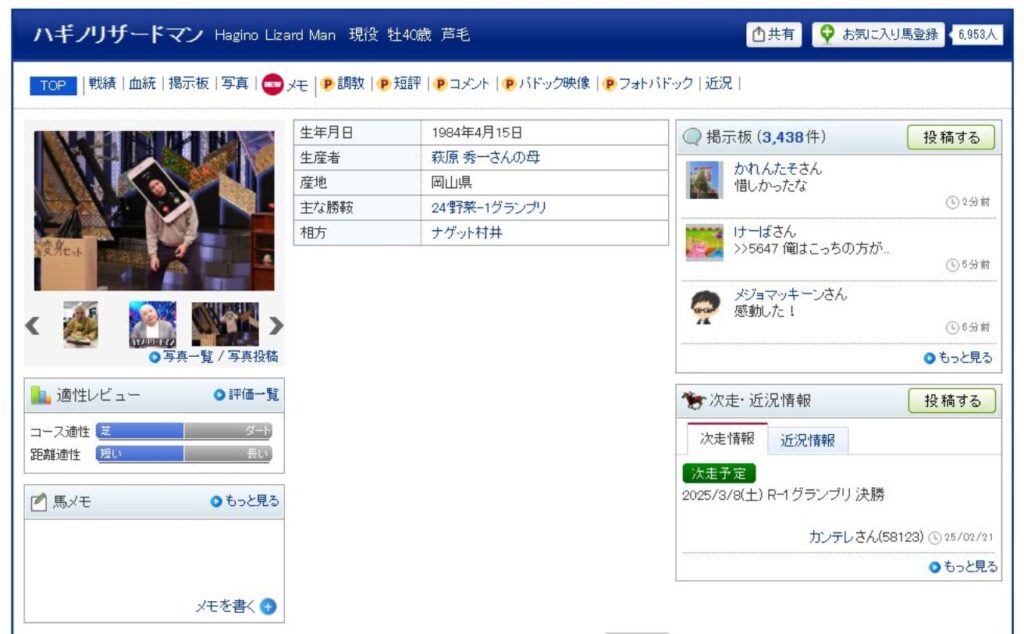The image size is (1024, 634).
Task: Click メジョマッキーンさん's avatar icon
Action: coord(704,306)
